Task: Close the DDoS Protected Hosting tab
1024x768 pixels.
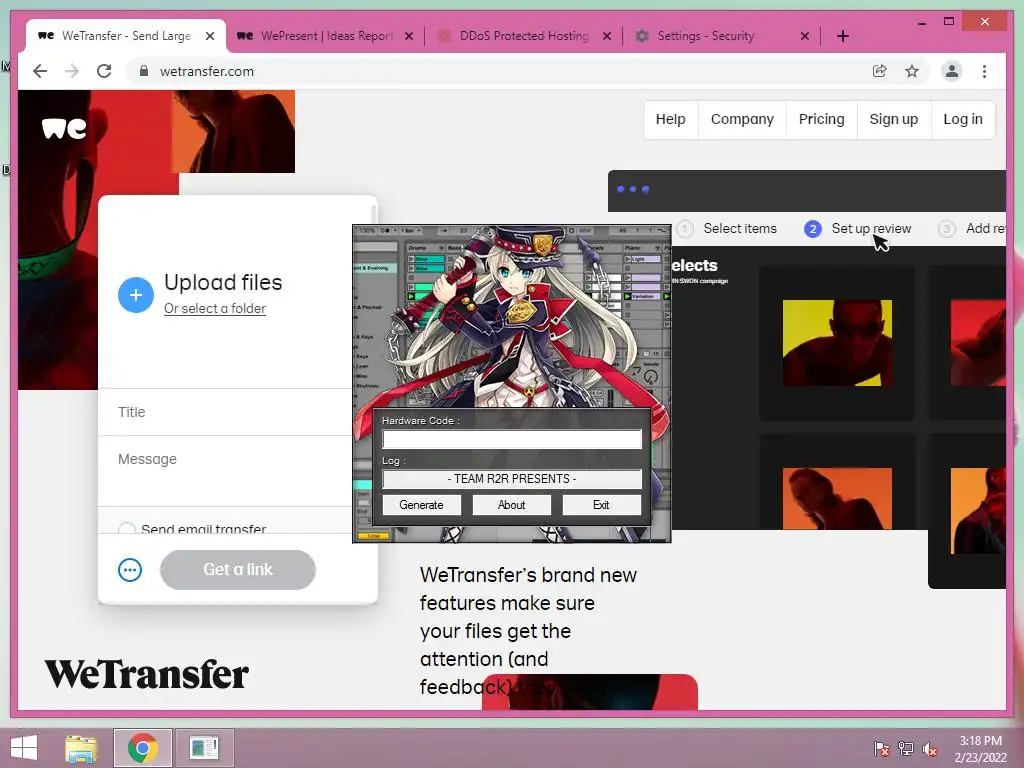Action: tap(607, 36)
